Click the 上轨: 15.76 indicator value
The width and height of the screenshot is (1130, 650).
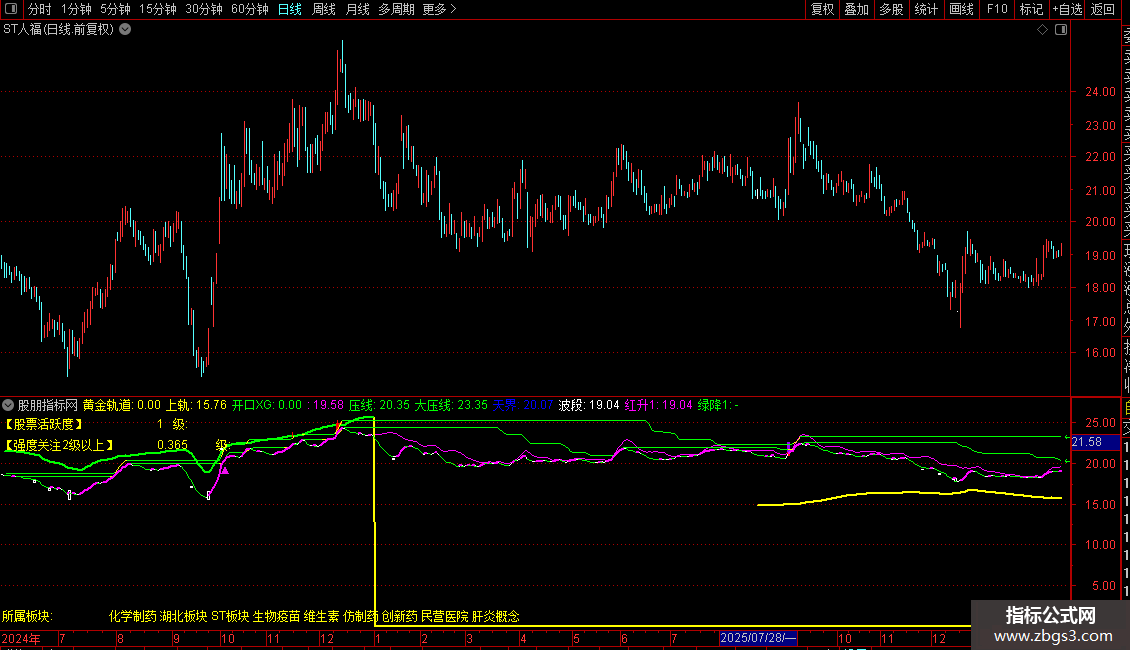pyautogui.click(x=197, y=405)
